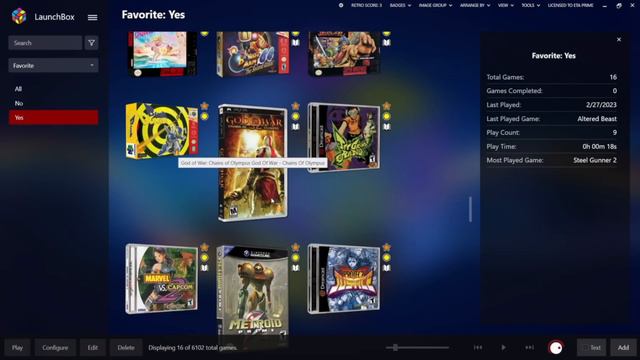Click the games list vertical scrollbar
Image resolution: width=640 pixels, height=360 pixels.
470,209
